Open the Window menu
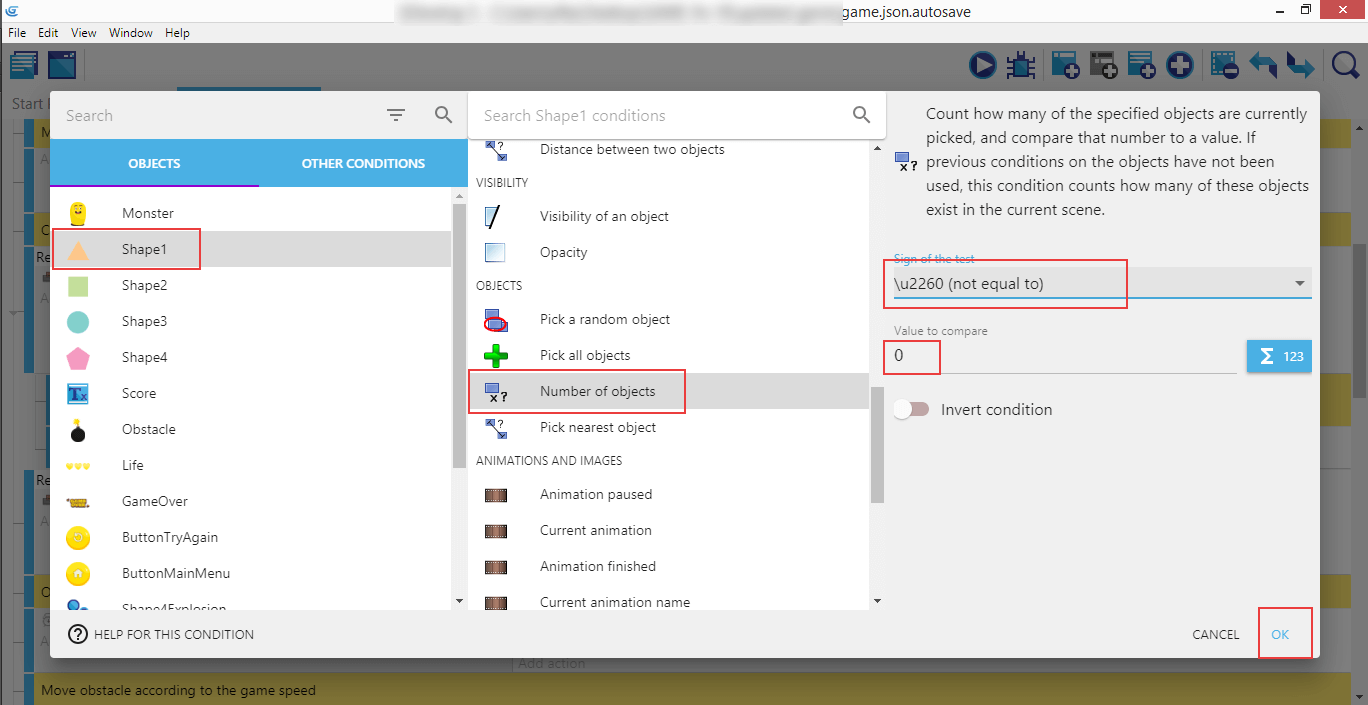 click(x=131, y=33)
